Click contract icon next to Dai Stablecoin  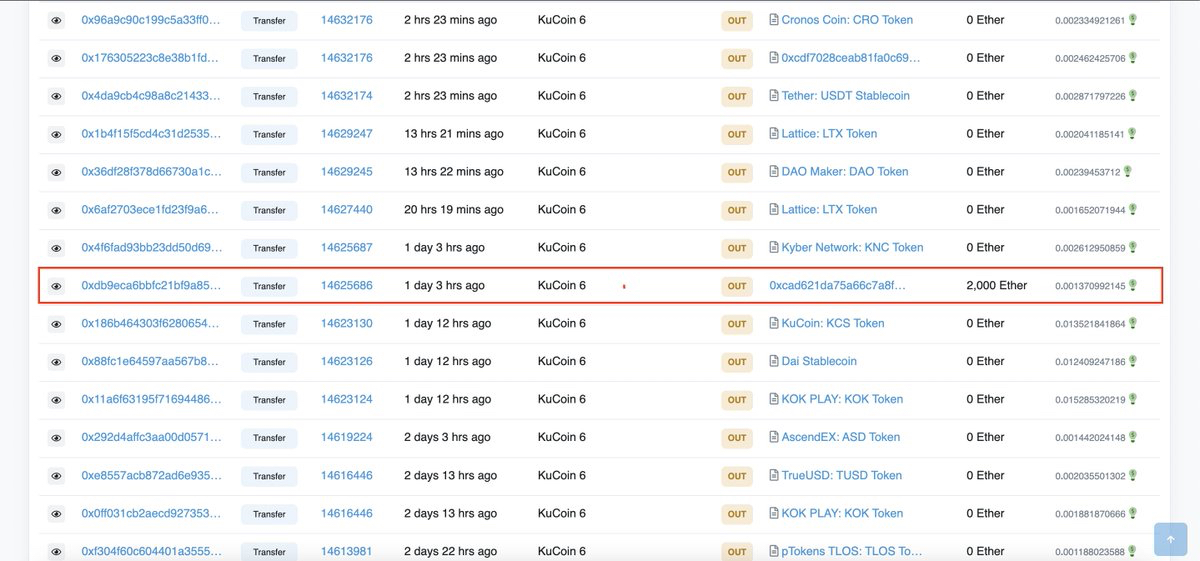pyautogui.click(x=773, y=362)
